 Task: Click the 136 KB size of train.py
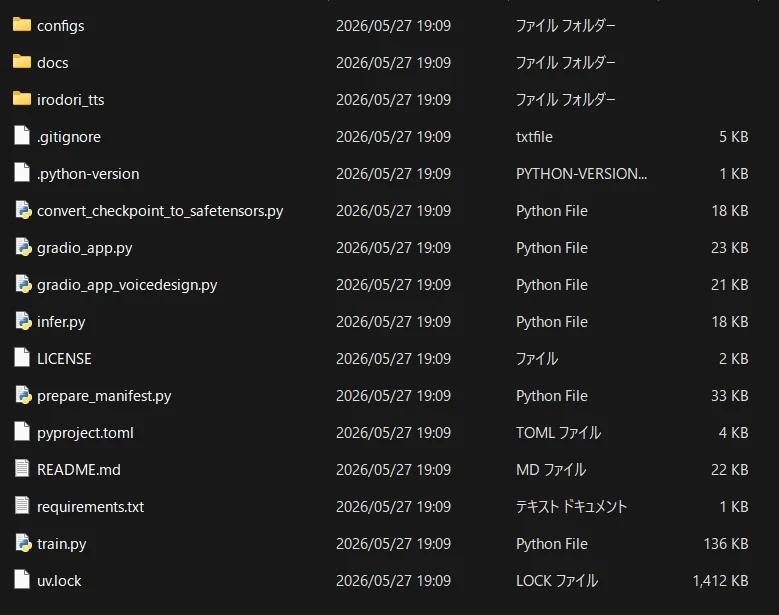coord(726,544)
